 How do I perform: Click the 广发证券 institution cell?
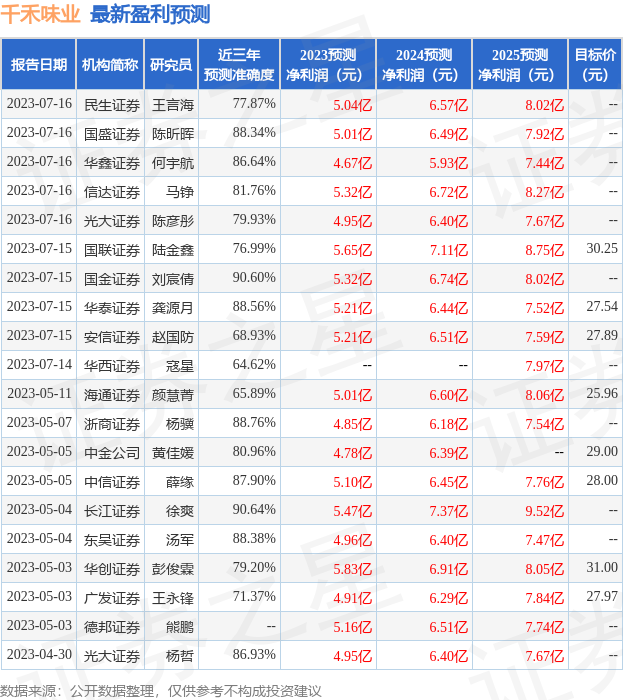(112, 599)
